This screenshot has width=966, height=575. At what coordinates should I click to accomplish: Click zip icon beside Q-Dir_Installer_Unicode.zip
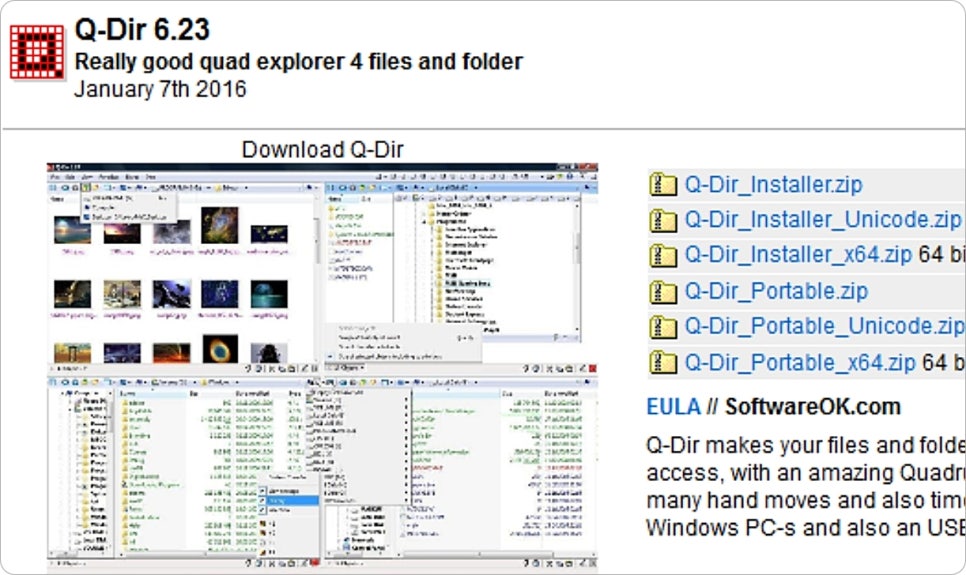[x=663, y=220]
